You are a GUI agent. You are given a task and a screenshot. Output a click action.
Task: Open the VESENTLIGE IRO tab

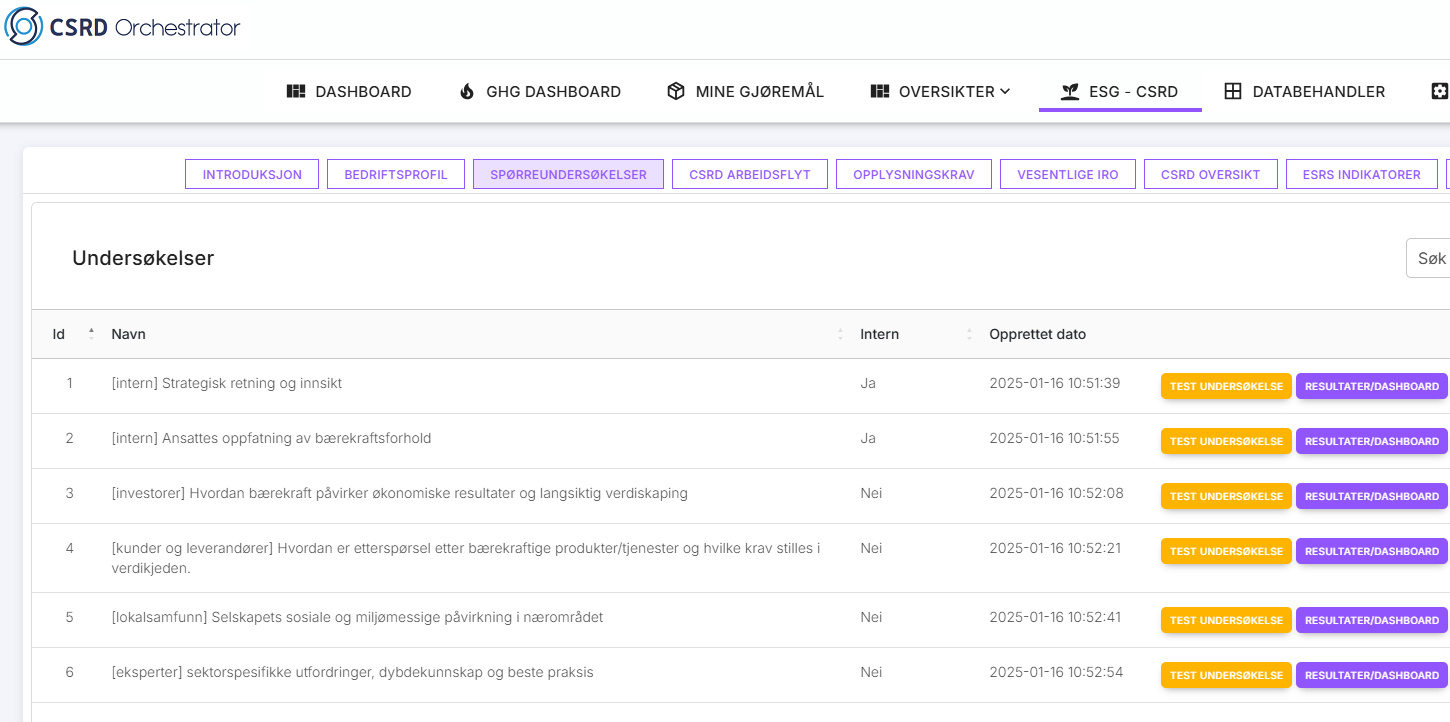click(x=1068, y=174)
